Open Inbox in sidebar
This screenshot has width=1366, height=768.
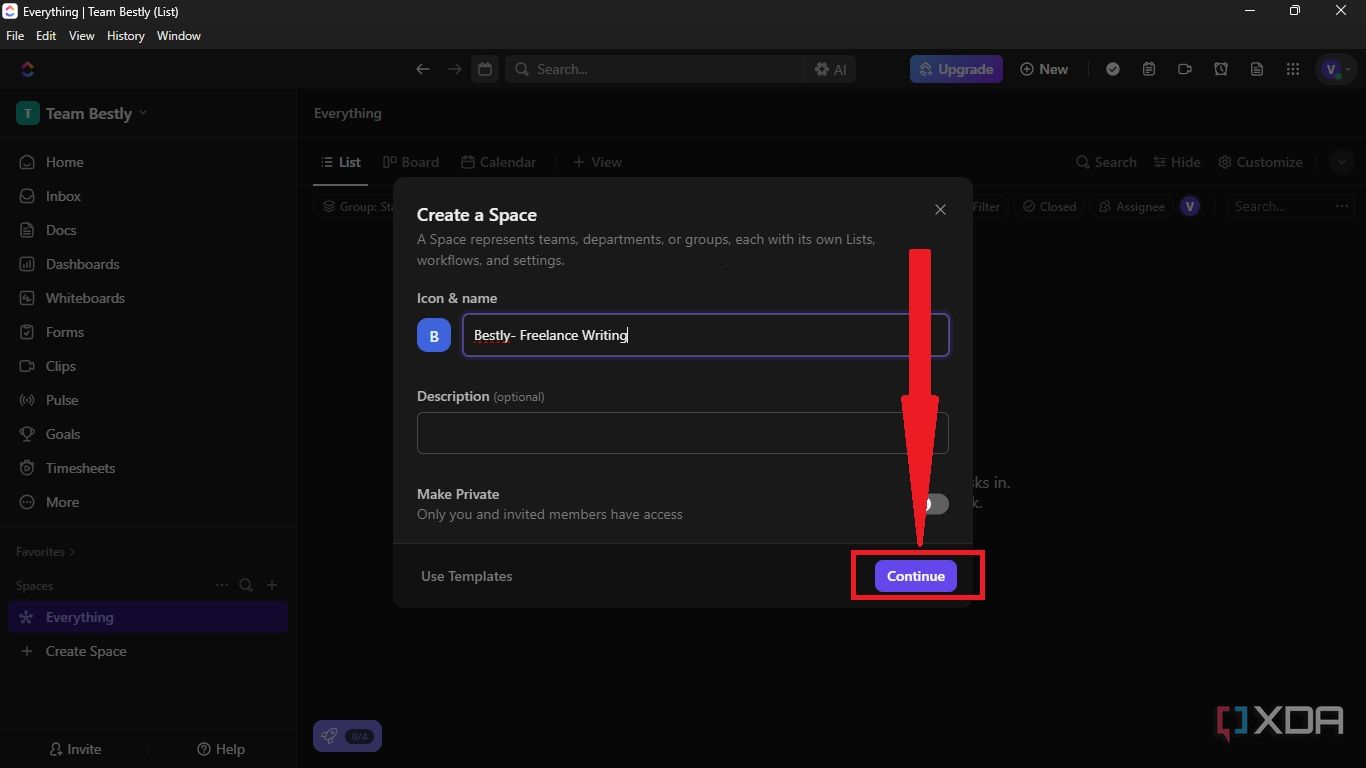tap(148, 196)
